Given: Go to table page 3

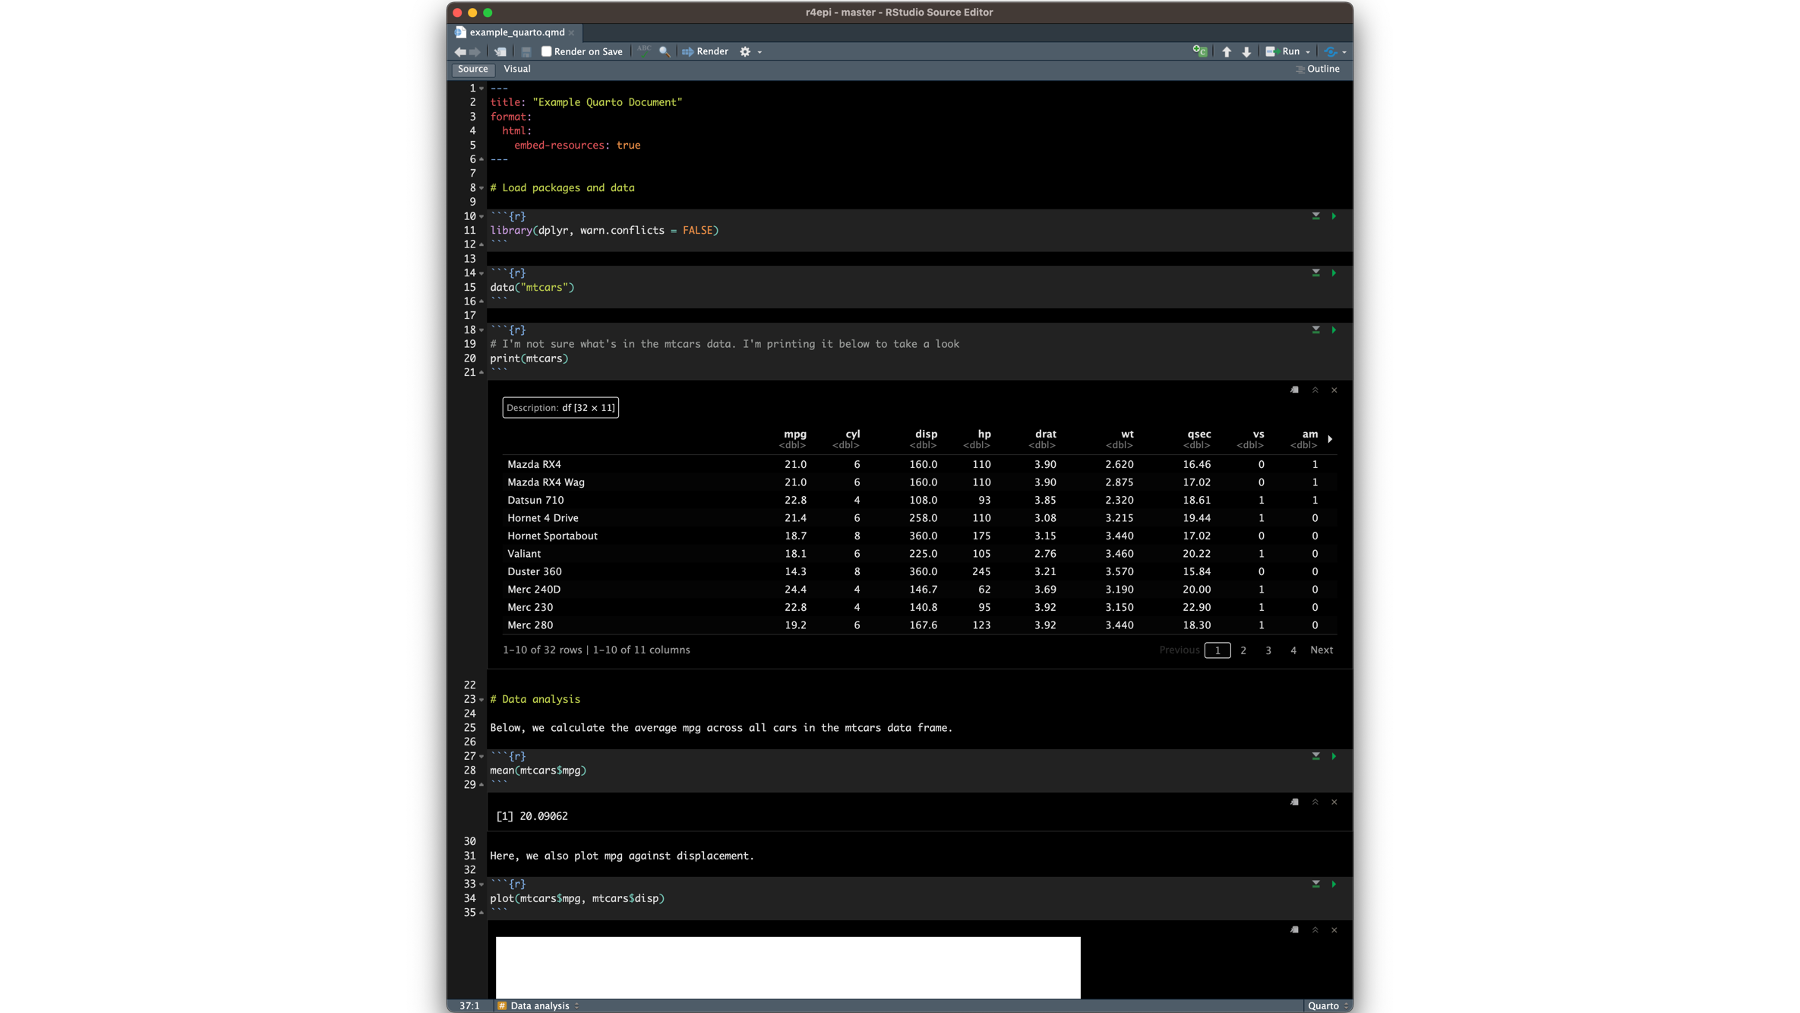Looking at the screenshot, I should tap(1268, 650).
